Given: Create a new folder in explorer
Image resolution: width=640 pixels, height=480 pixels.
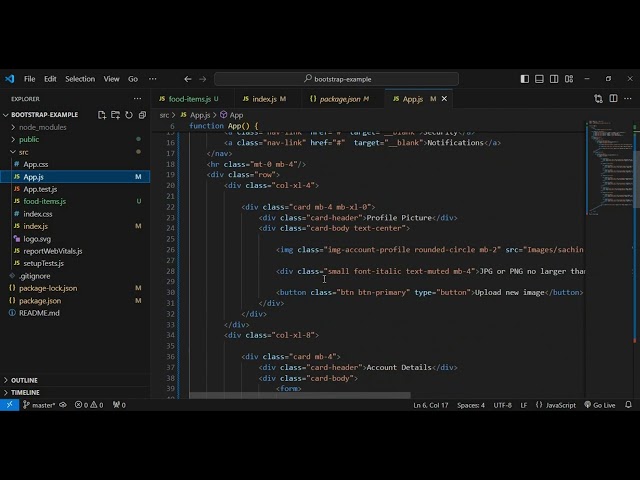Looking at the screenshot, I should coord(116,115).
